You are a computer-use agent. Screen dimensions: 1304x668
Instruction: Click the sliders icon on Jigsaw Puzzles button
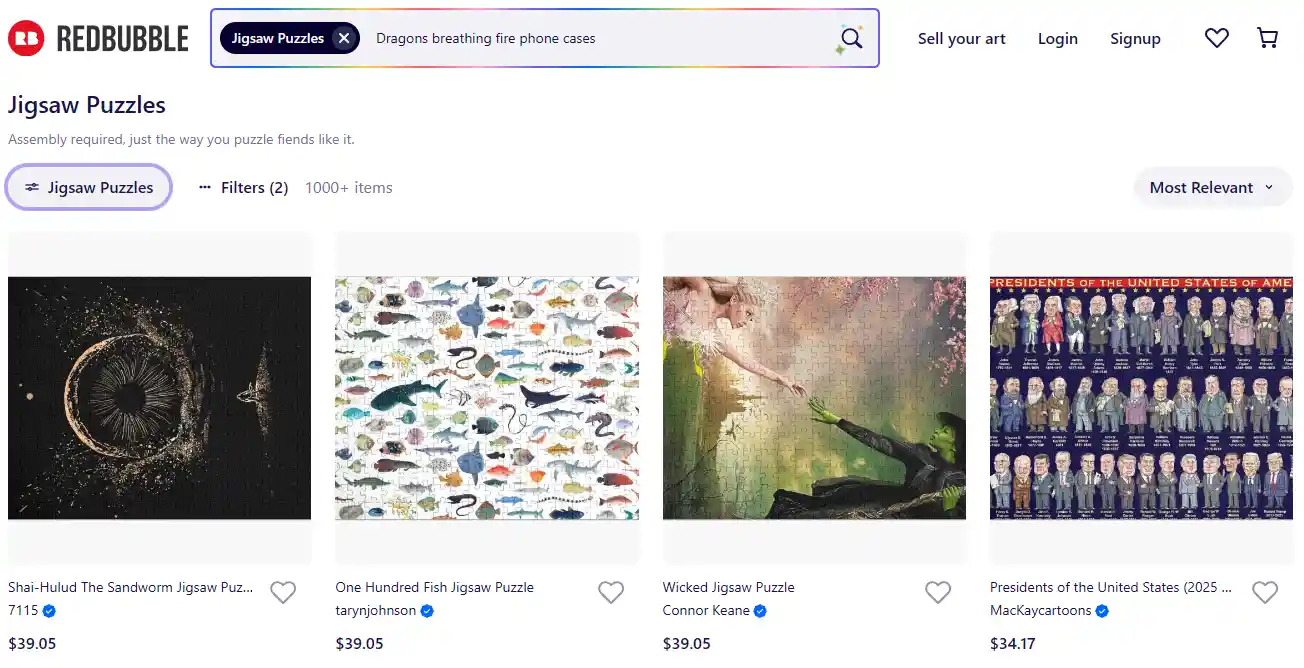pos(32,187)
